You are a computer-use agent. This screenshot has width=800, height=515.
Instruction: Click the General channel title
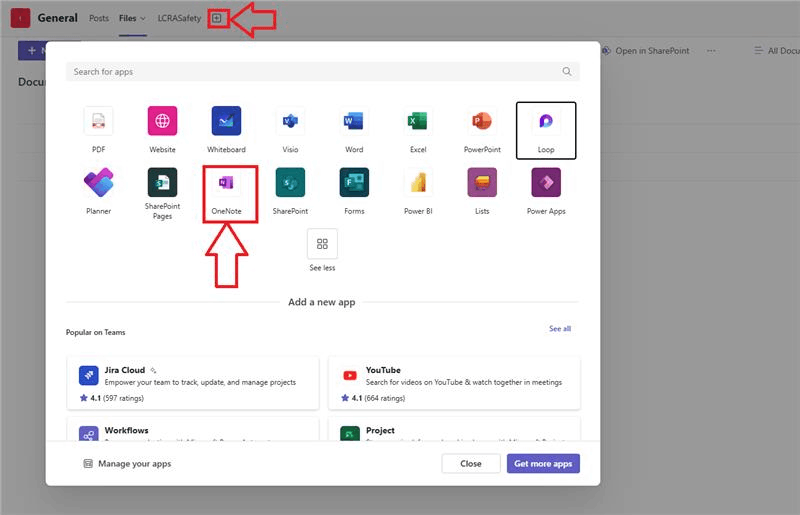pos(58,18)
